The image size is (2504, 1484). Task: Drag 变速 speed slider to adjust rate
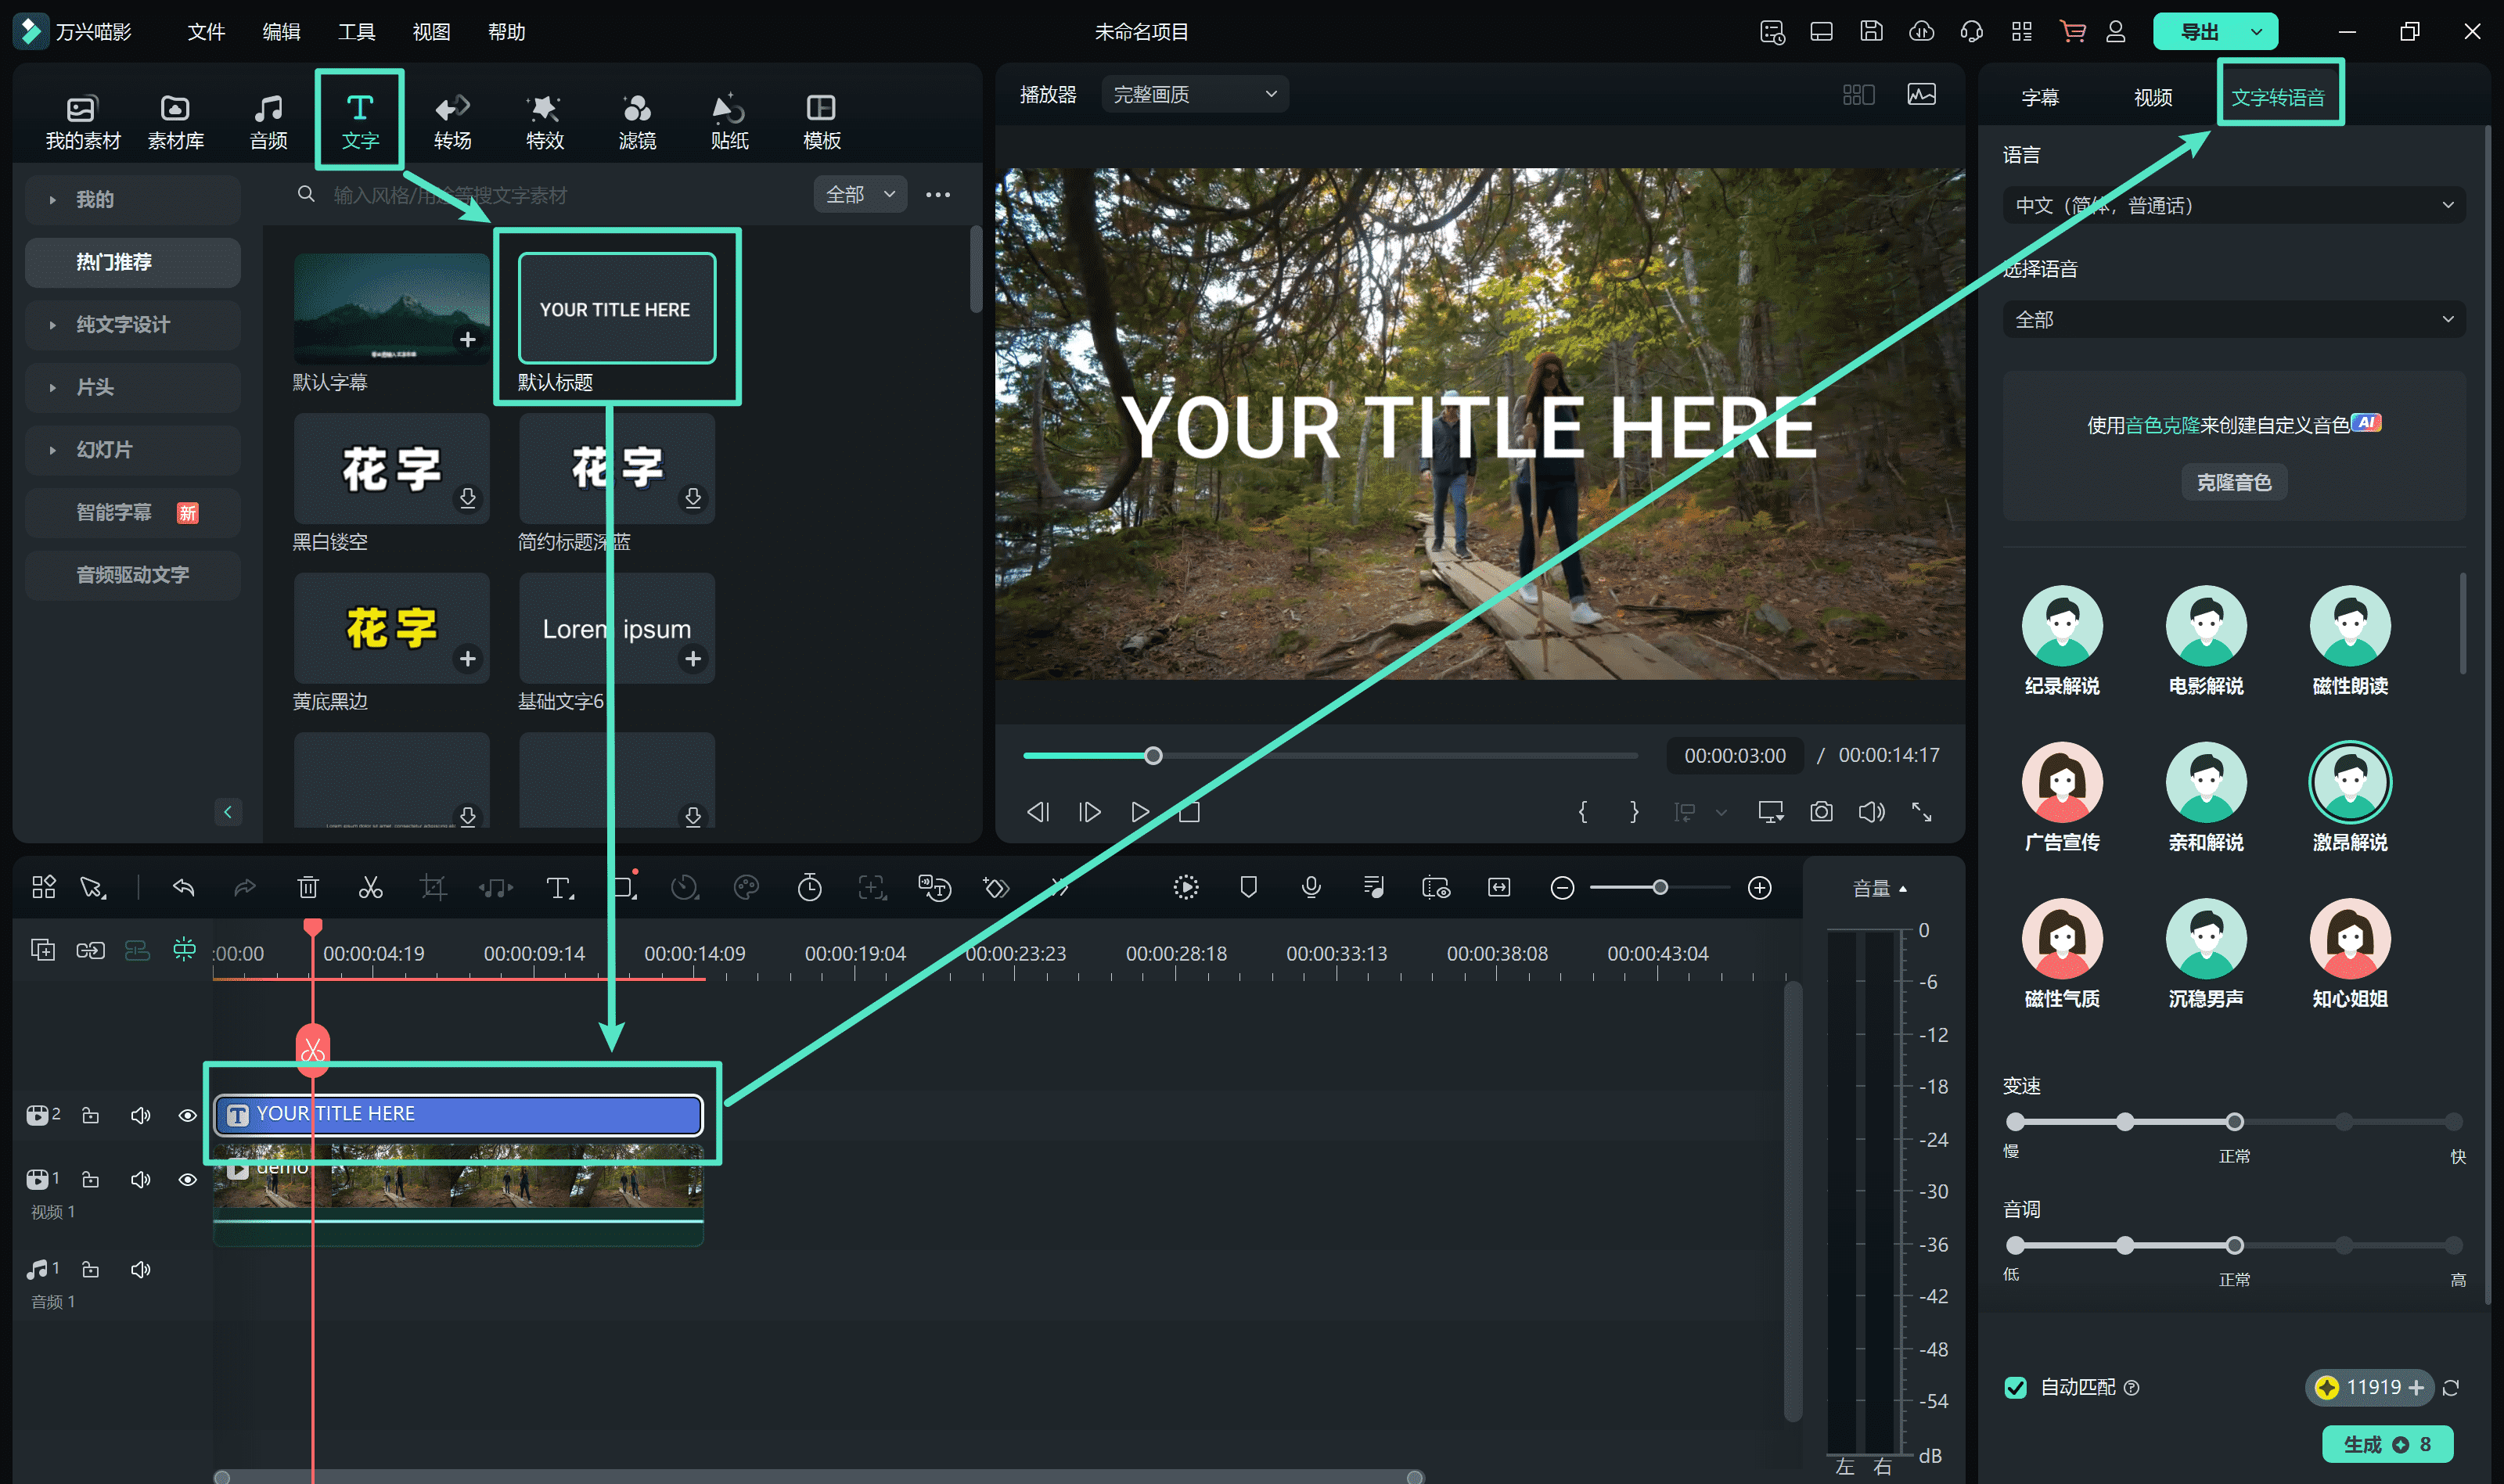2236,1122
